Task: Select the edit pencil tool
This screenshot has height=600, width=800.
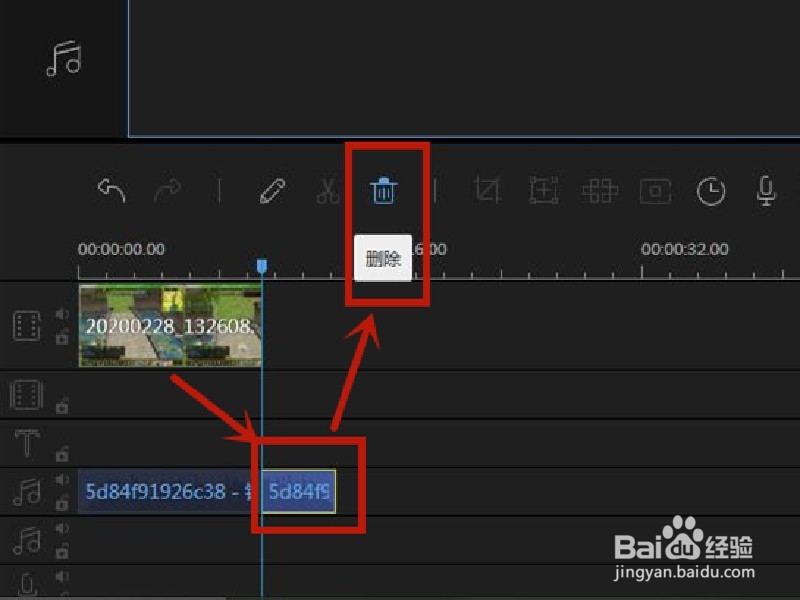Action: coord(272,191)
